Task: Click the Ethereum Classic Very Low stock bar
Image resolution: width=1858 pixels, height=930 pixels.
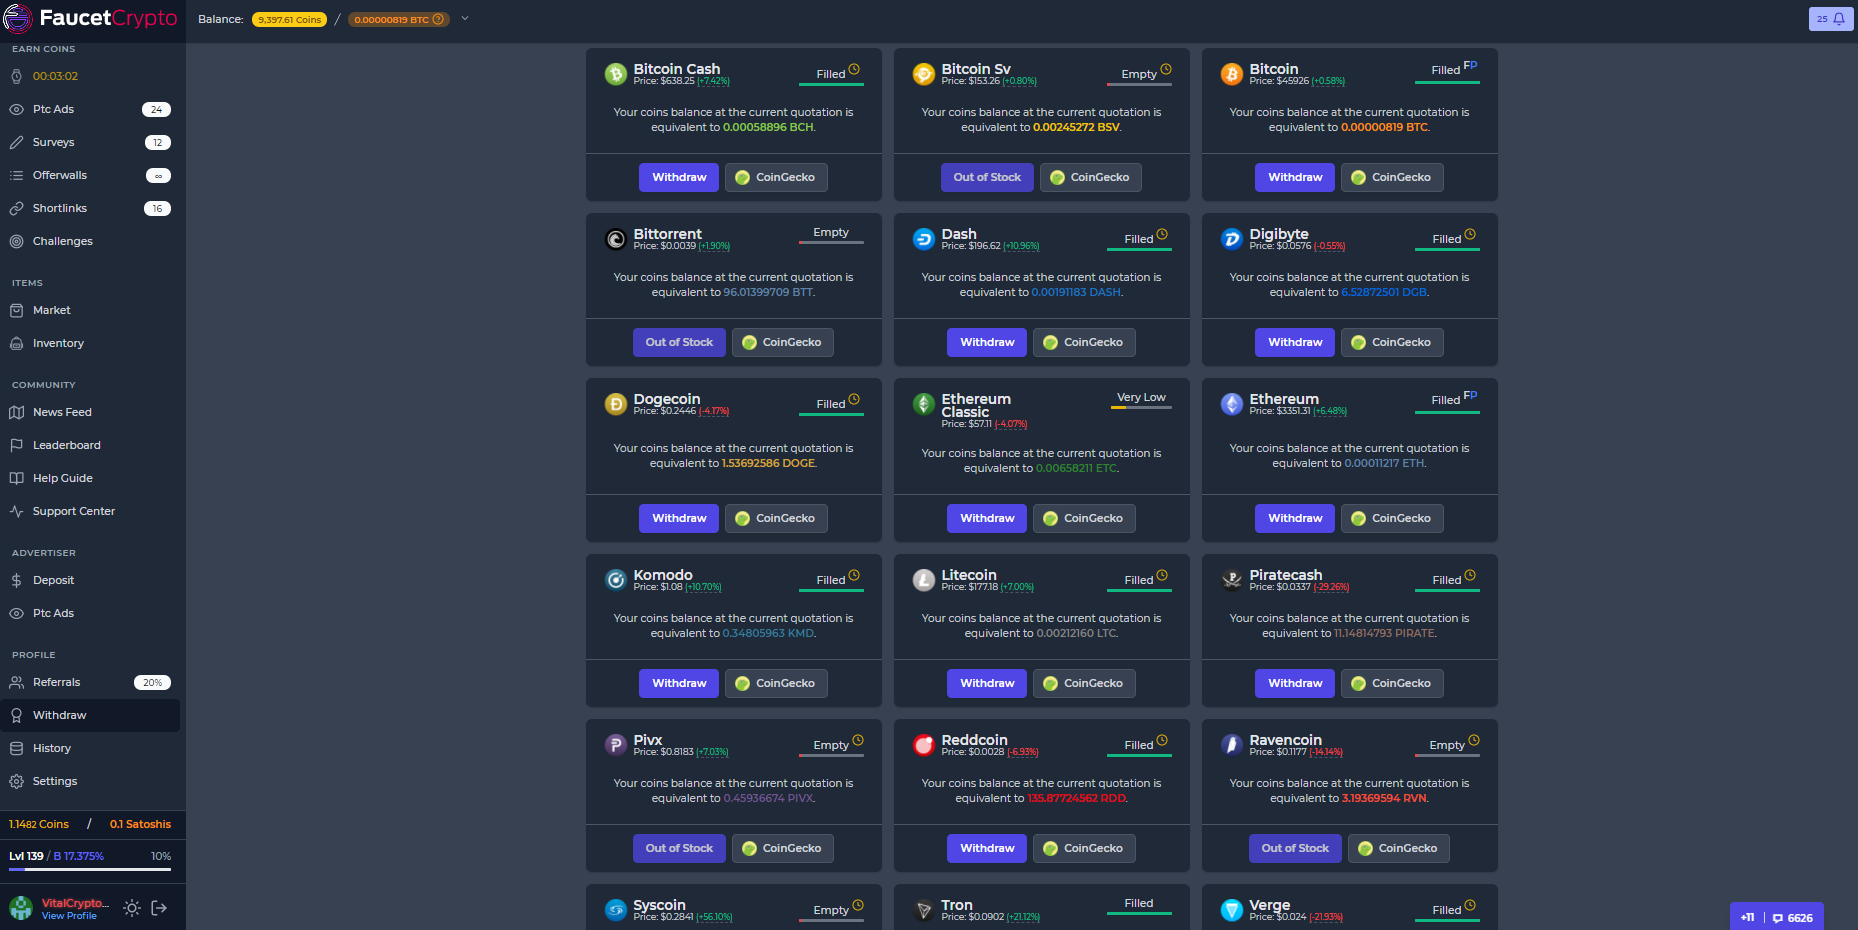Action: tap(1141, 408)
